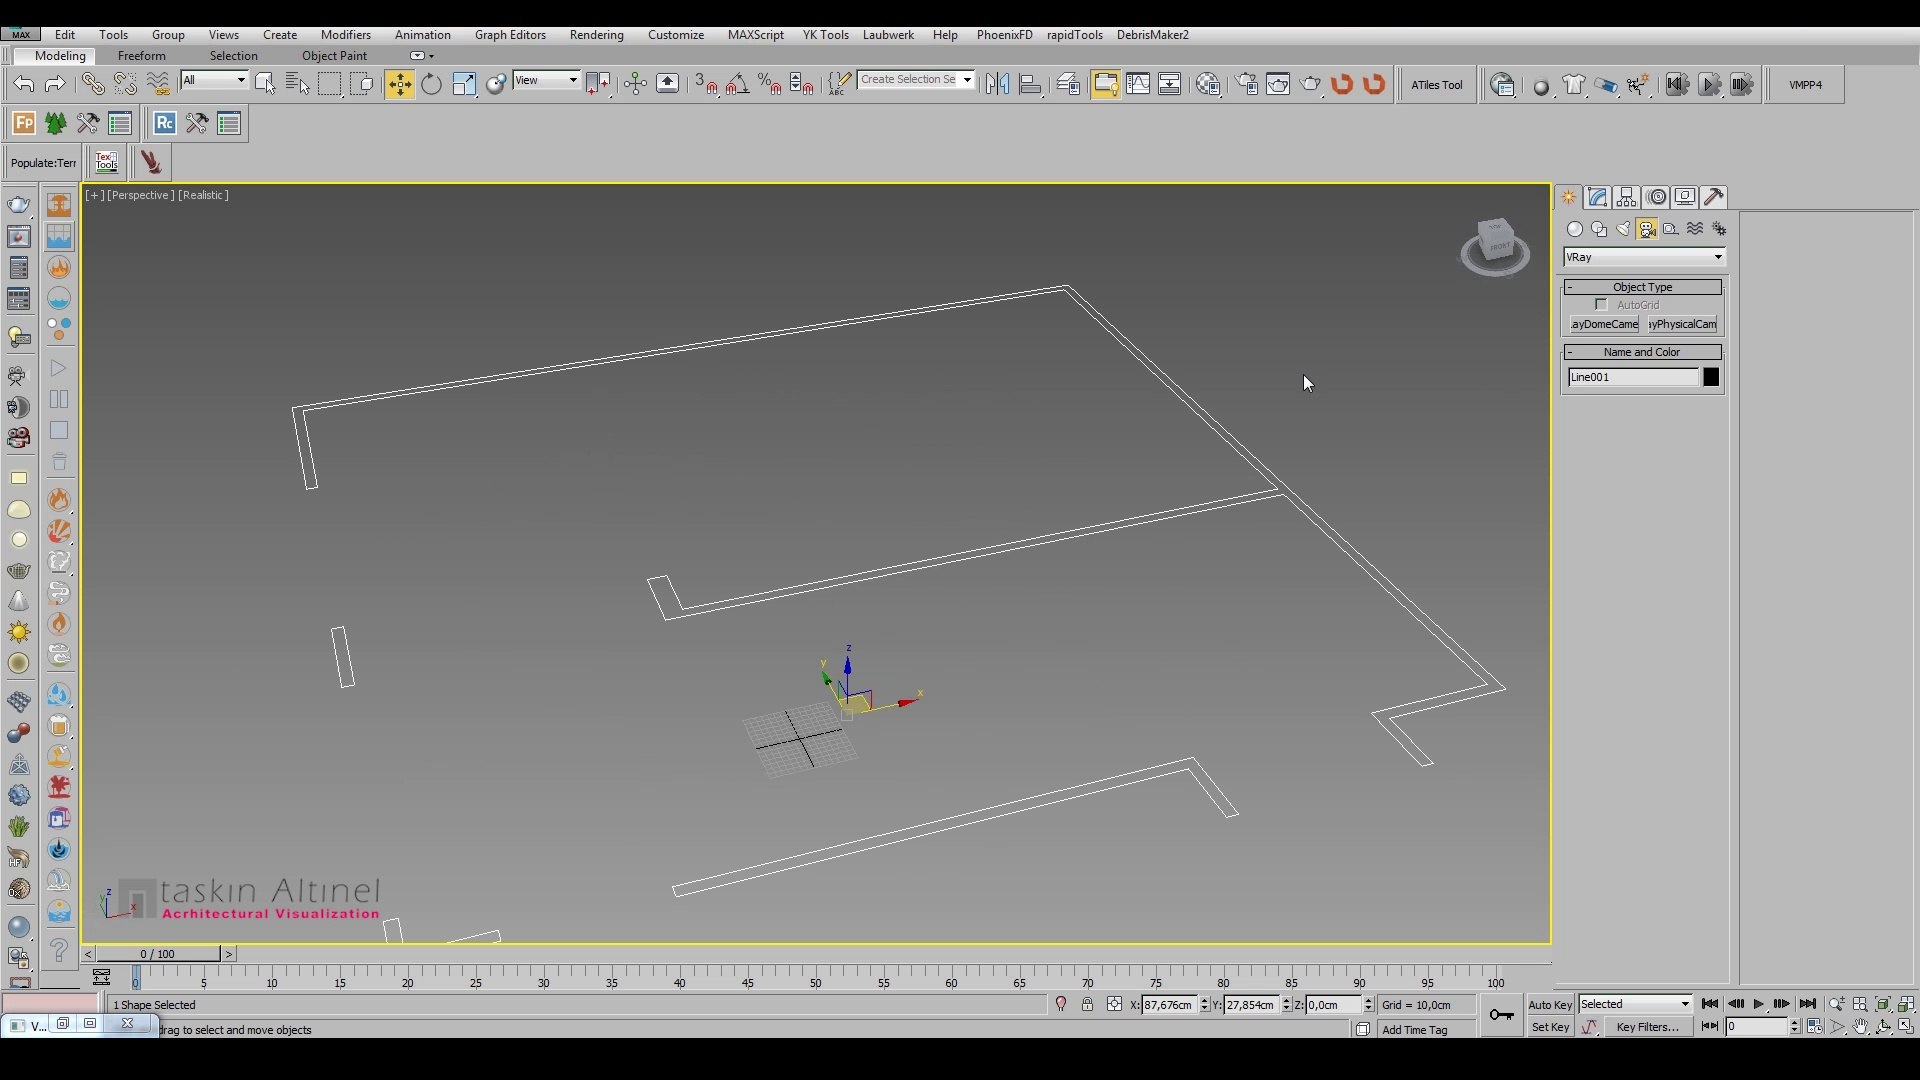Open the Graph Editors menu

510,35
